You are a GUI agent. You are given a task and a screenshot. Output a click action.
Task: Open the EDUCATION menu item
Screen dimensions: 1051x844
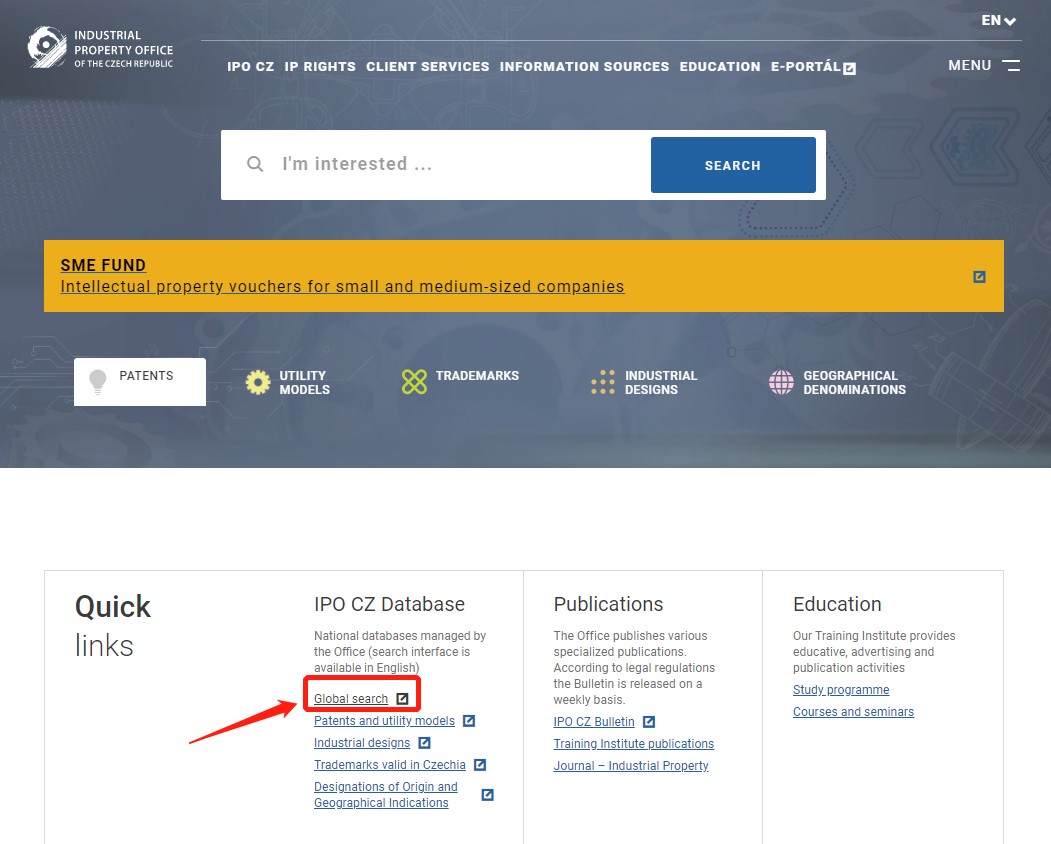(x=720, y=66)
